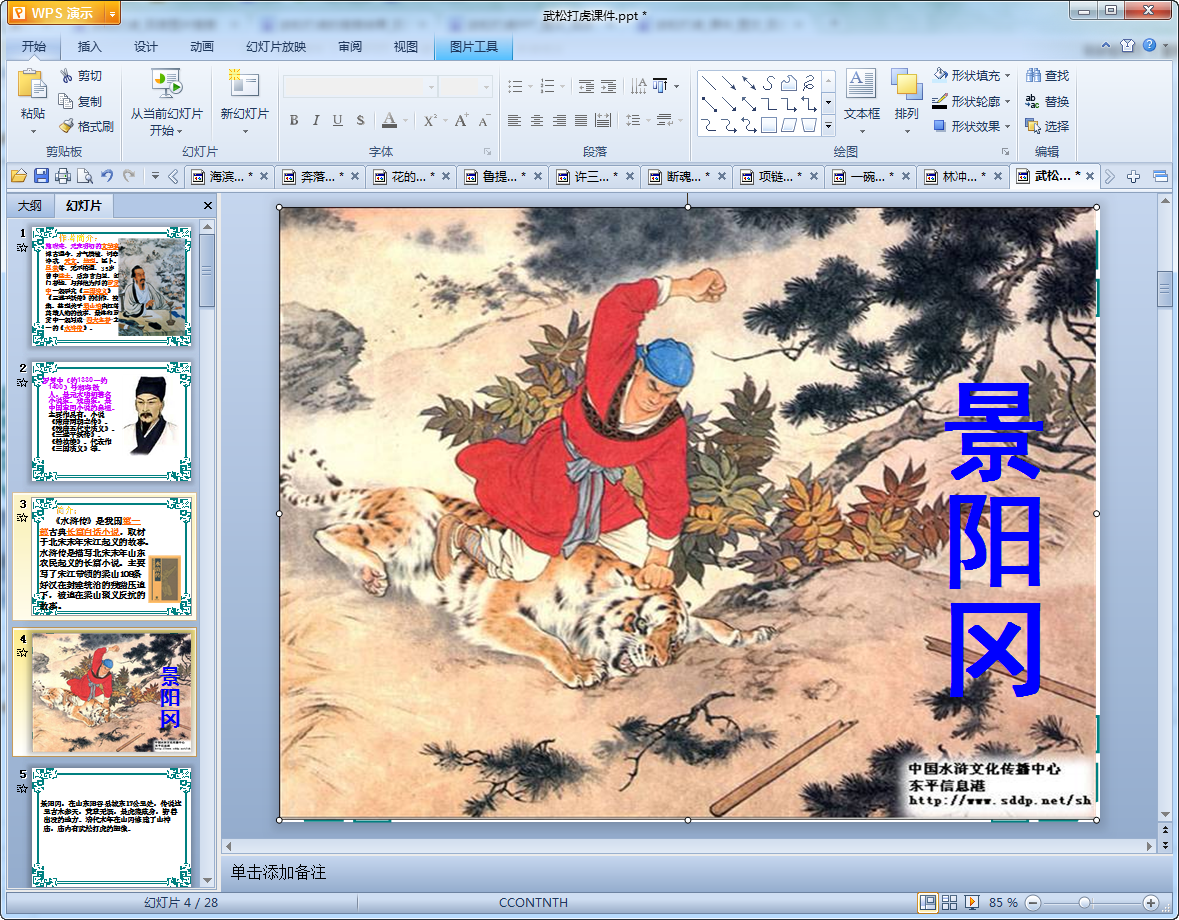Toggle Bold formatting
The width and height of the screenshot is (1179, 920).
click(294, 120)
